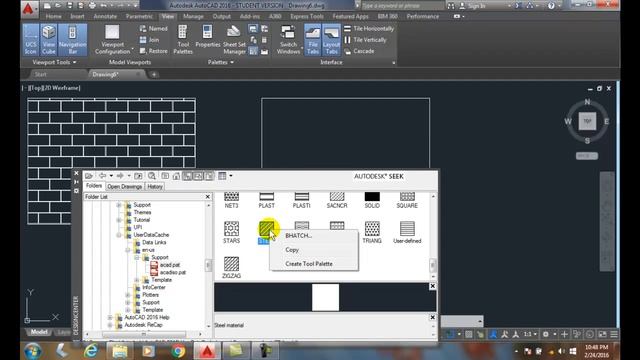Toggle Layout Tabs in Interface panel
The image size is (640, 360).
tap(331, 40)
